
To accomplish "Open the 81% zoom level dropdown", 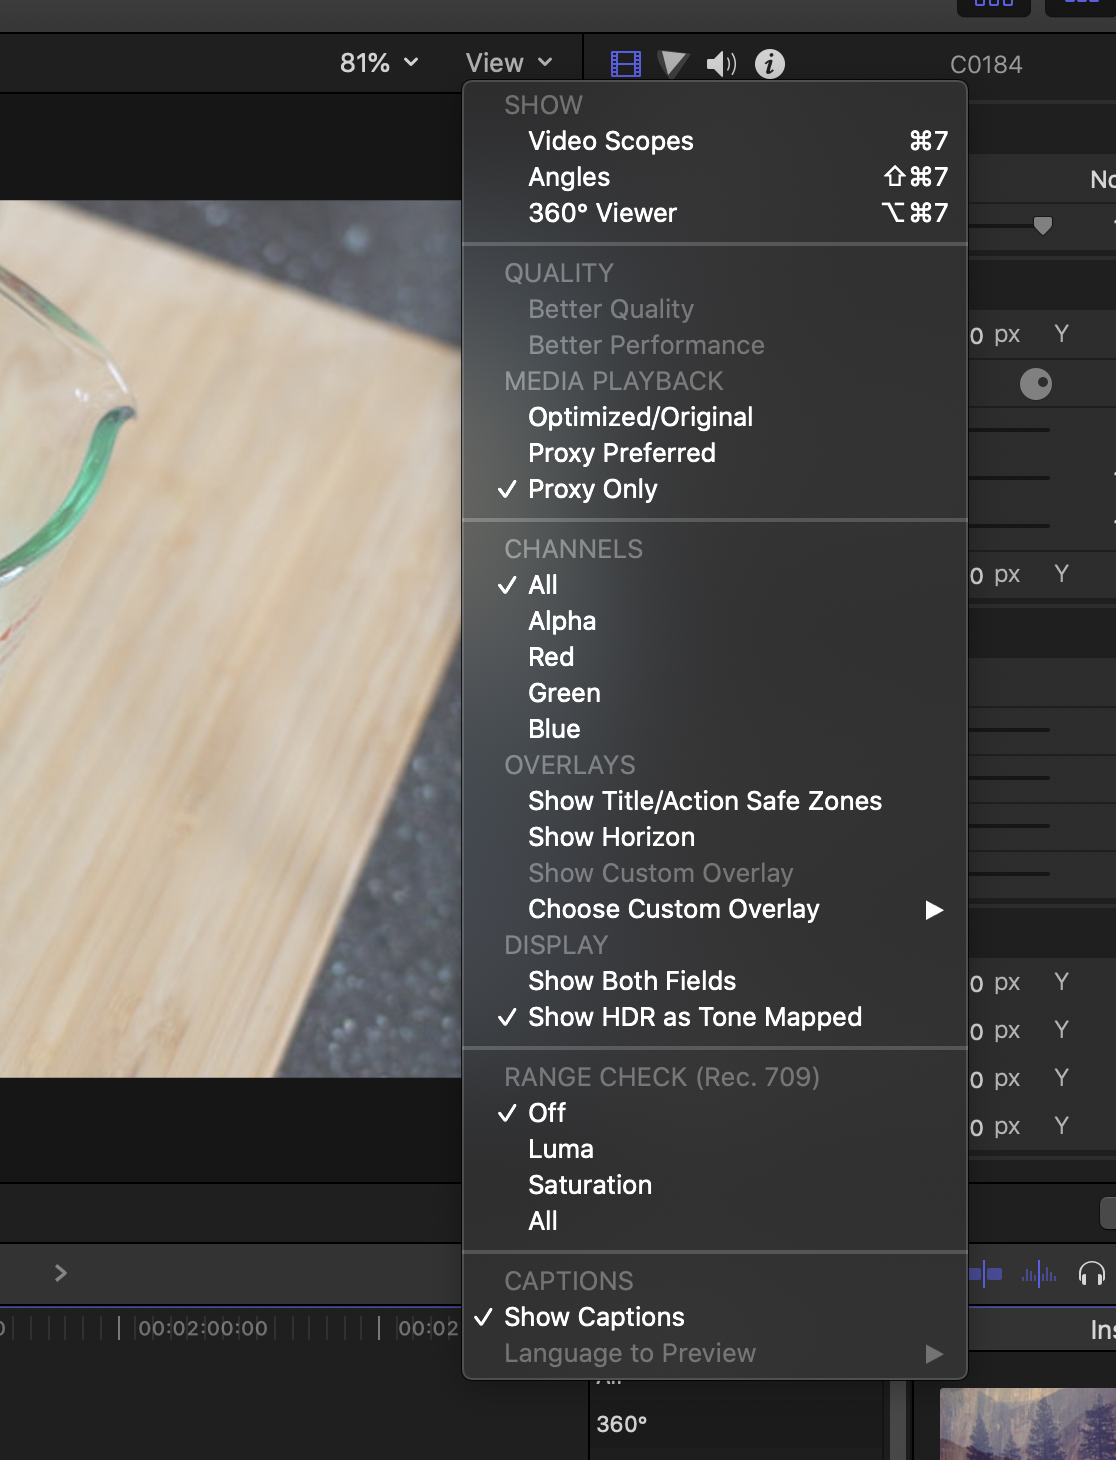I will click(x=379, y=63).
